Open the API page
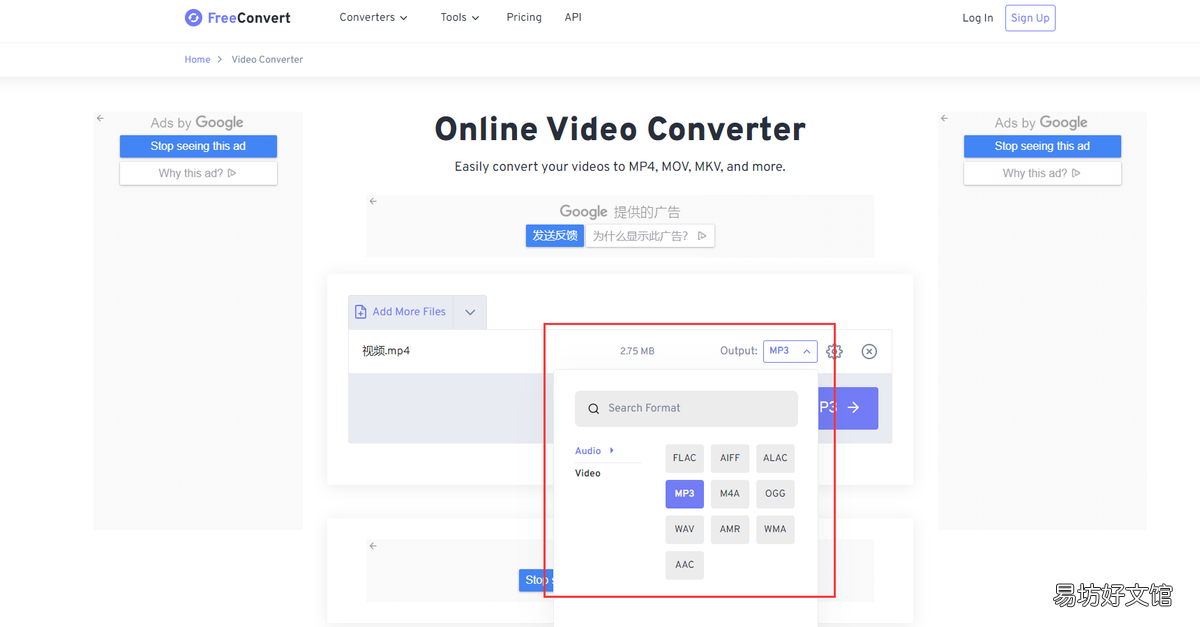This screenshot has width=1200, height=627. (x=573, y=18)
